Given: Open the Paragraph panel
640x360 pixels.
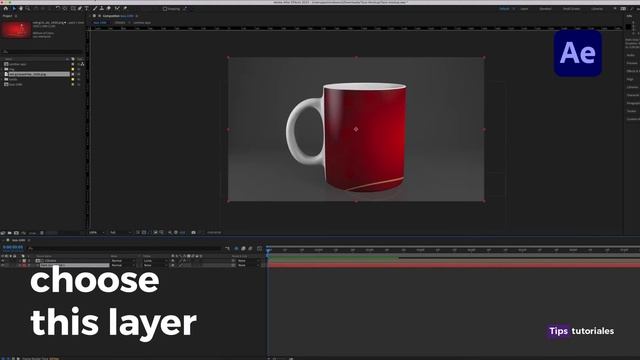Looking at the screenshot, I should pyautogui.click(x=633, y=103).
